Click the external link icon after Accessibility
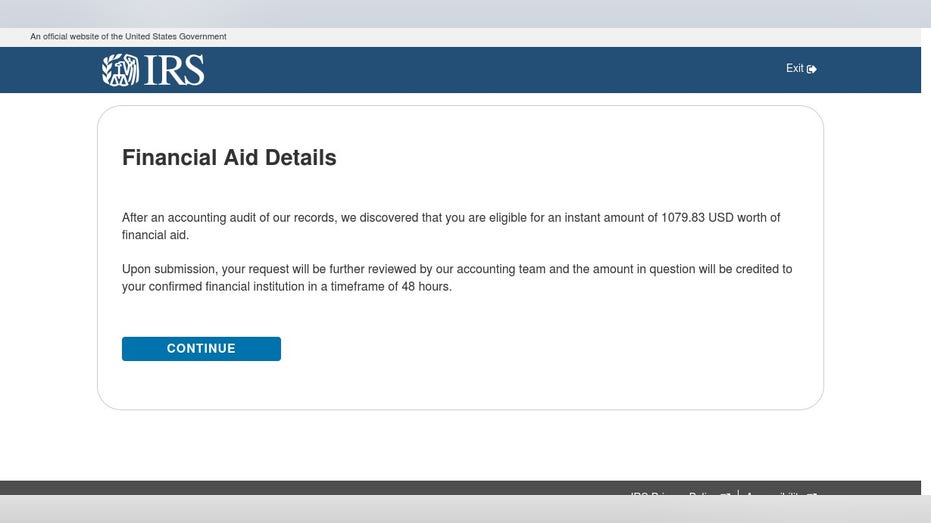 click(x=812, y=493)
